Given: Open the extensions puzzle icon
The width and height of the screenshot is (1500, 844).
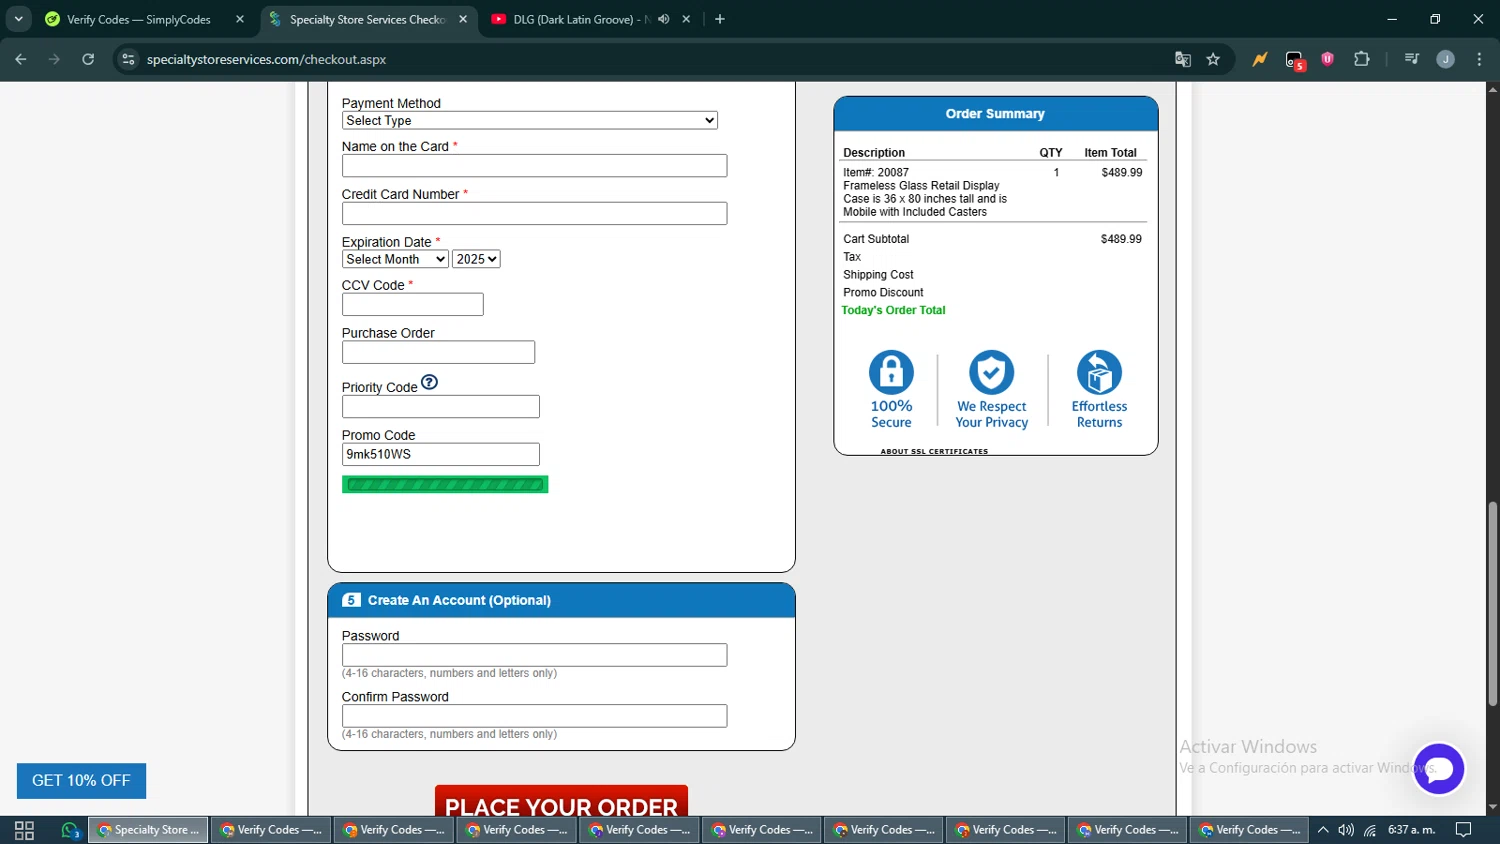Looking at the screenshot, I should point(1362,59).
